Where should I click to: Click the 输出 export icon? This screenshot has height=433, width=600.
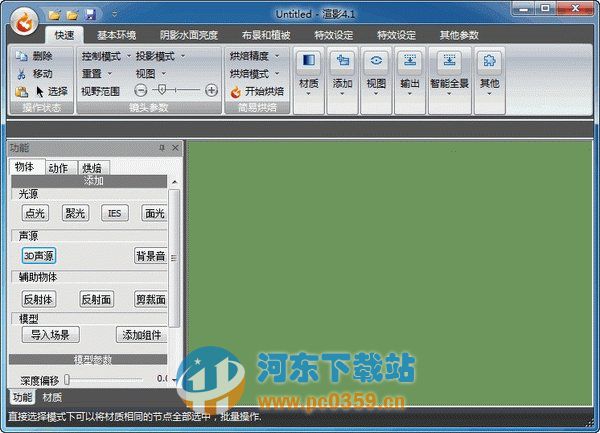click(x=410, y=61)
